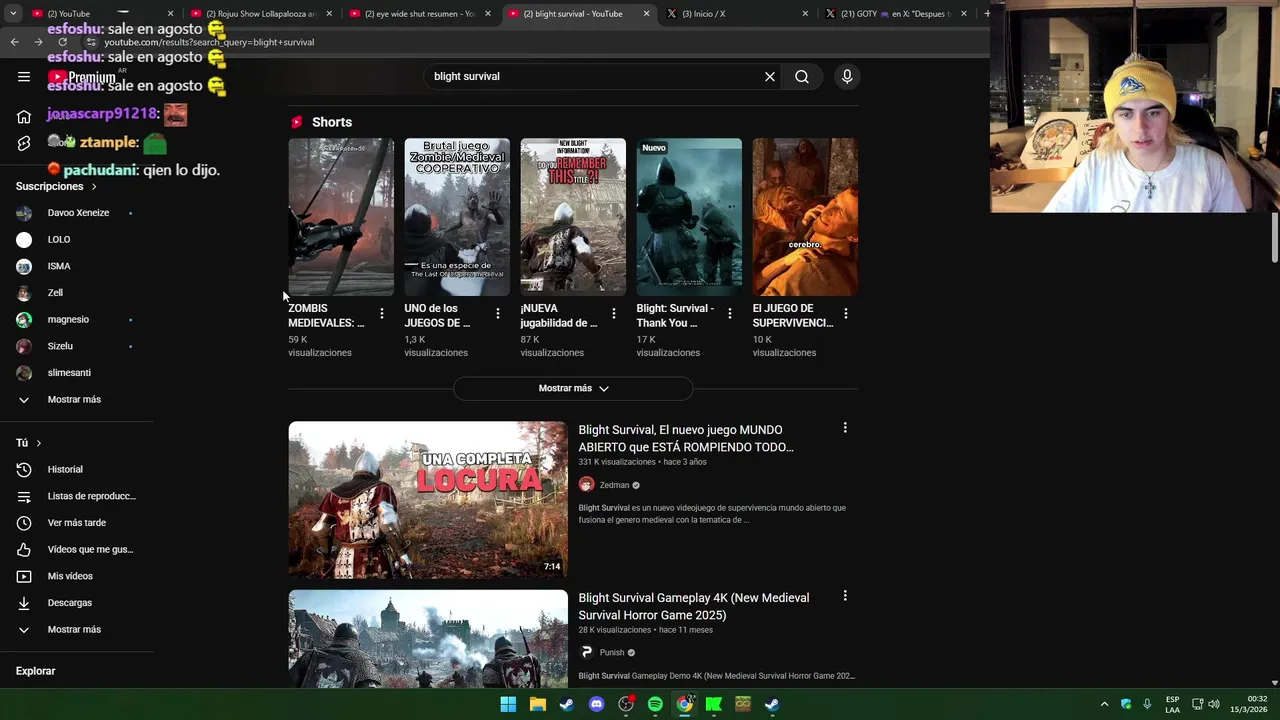Open the YouTube hamburger guide menu
Viewport: 1280px width, 720px height.
[24, 77]
